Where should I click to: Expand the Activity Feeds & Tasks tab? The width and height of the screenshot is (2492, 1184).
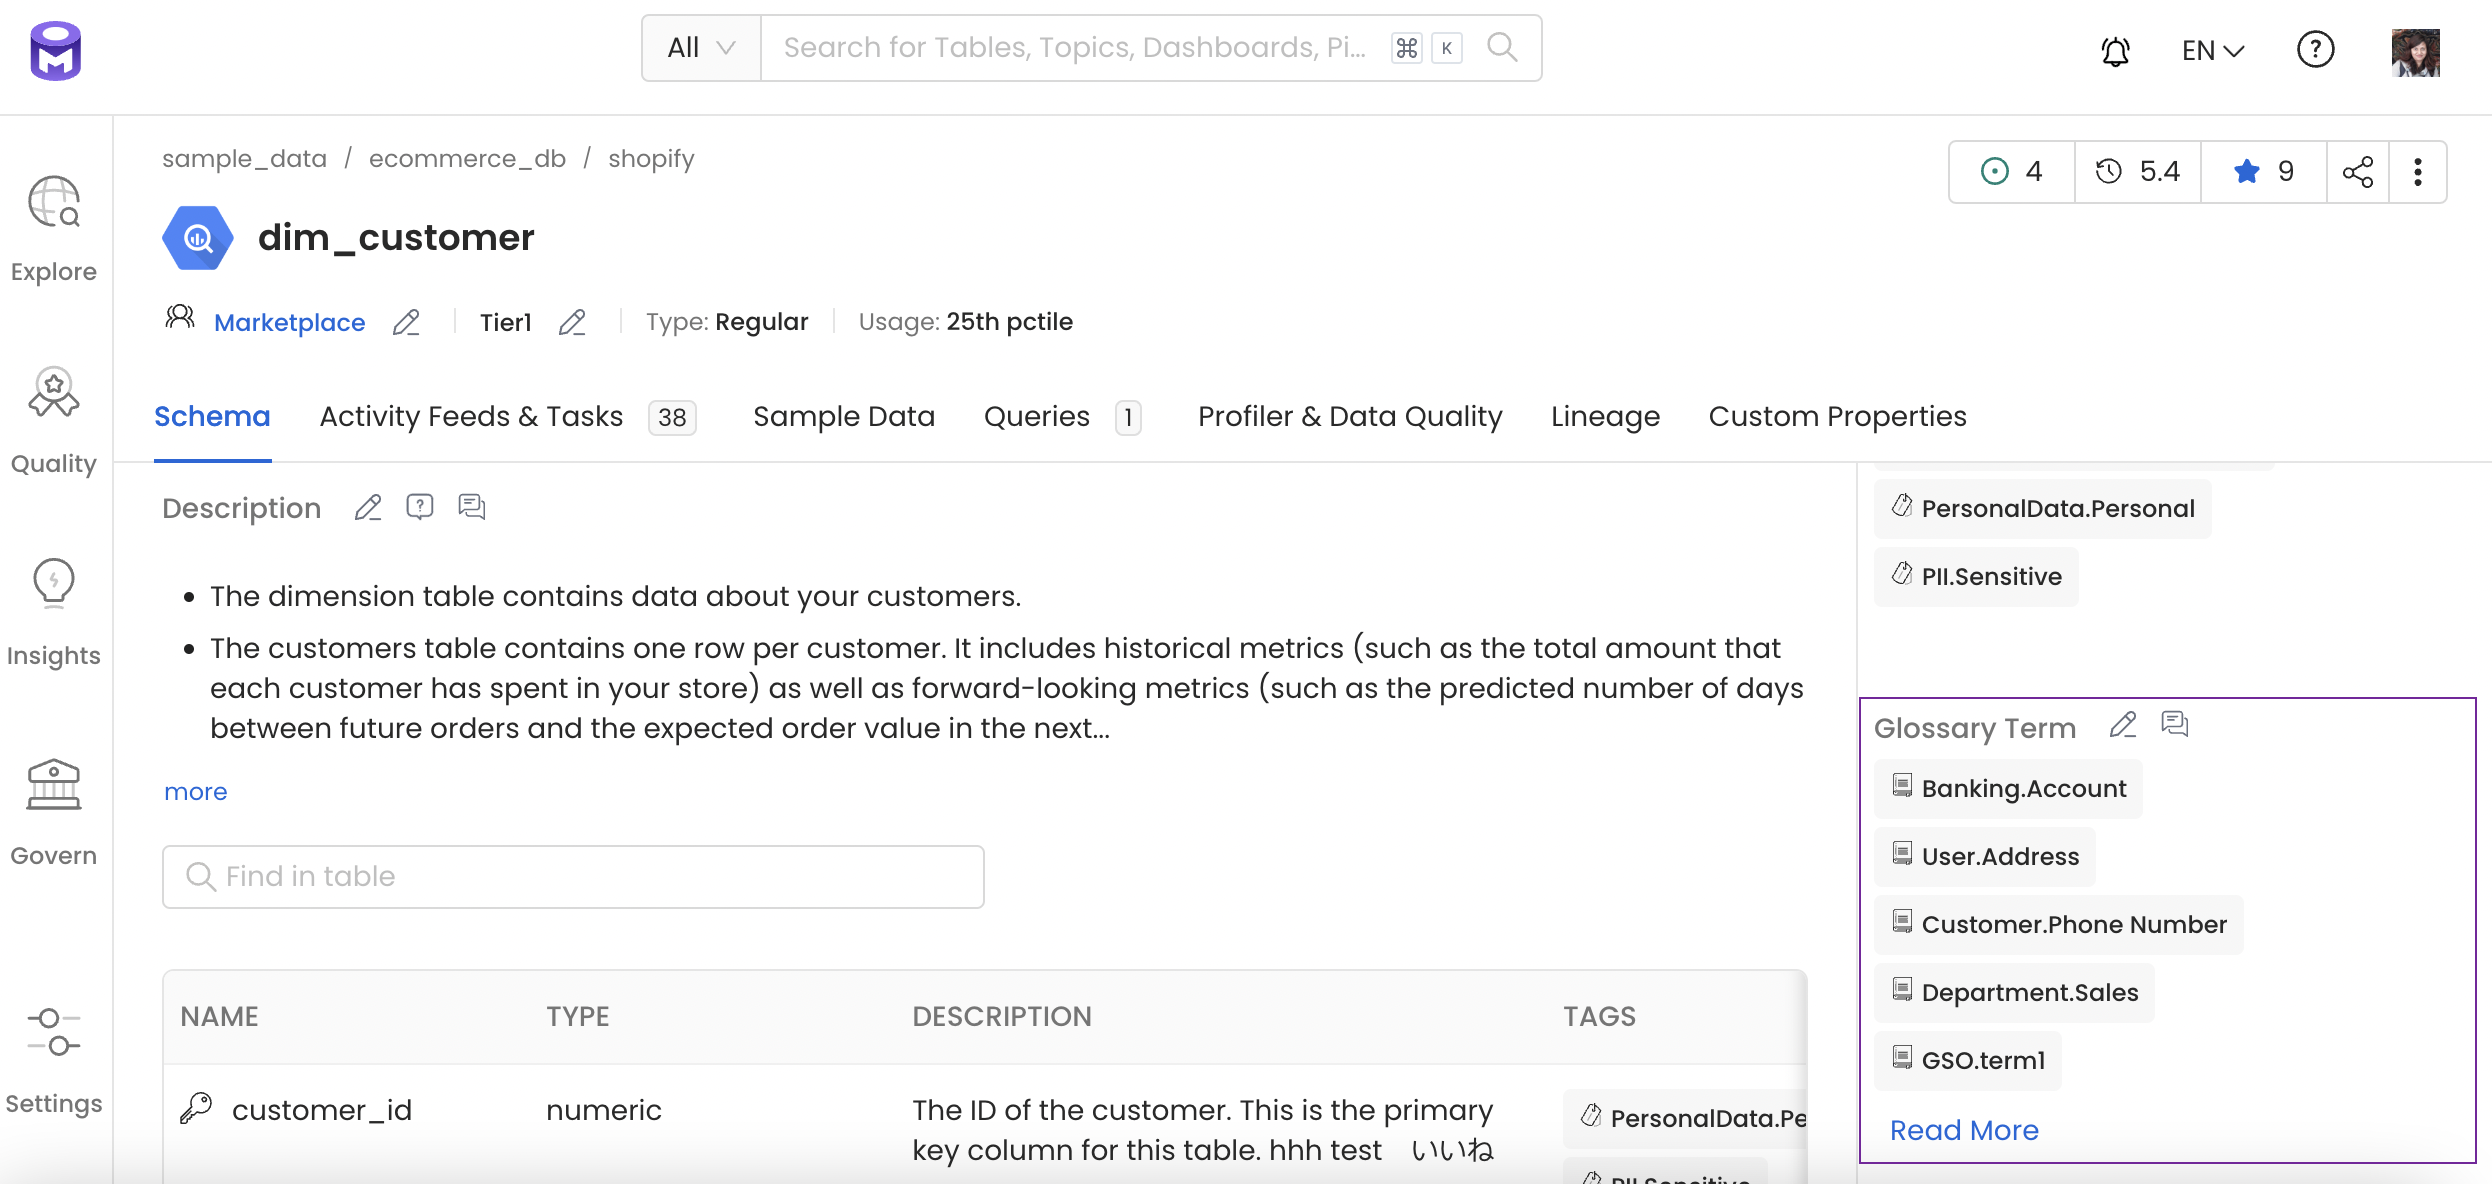point(470,416)
